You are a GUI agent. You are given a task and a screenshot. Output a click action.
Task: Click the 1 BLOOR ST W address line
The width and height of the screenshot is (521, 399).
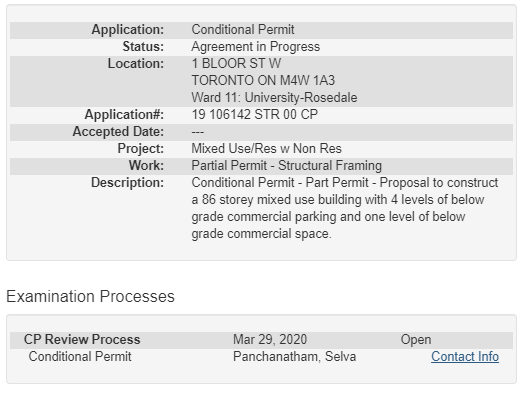click(x=236, y=63)
